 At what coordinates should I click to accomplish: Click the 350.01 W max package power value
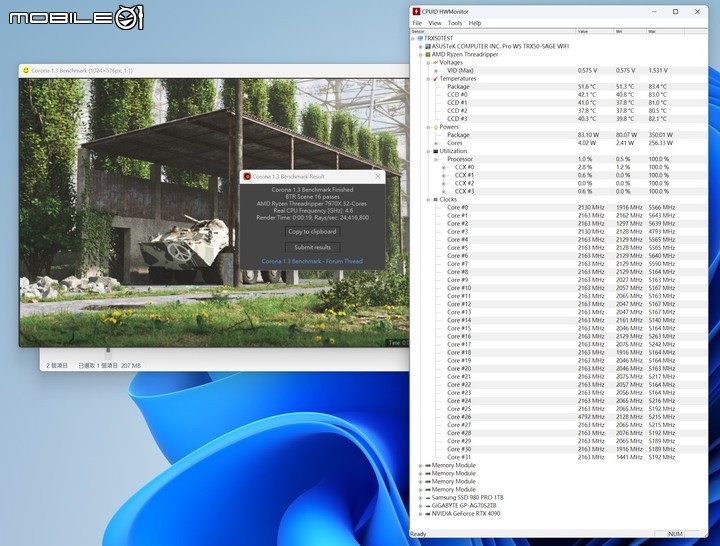661,135
